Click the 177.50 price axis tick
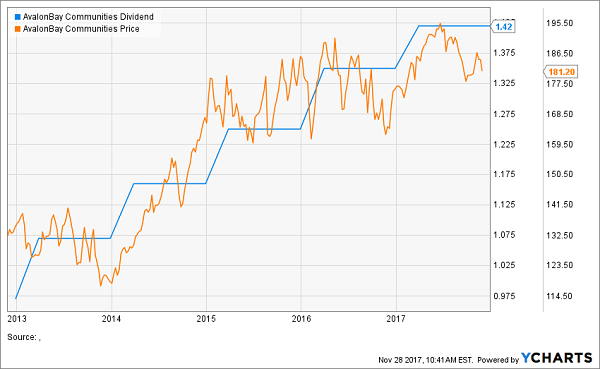This screenshot has width=600, height=369. click(x=559, y=83)
